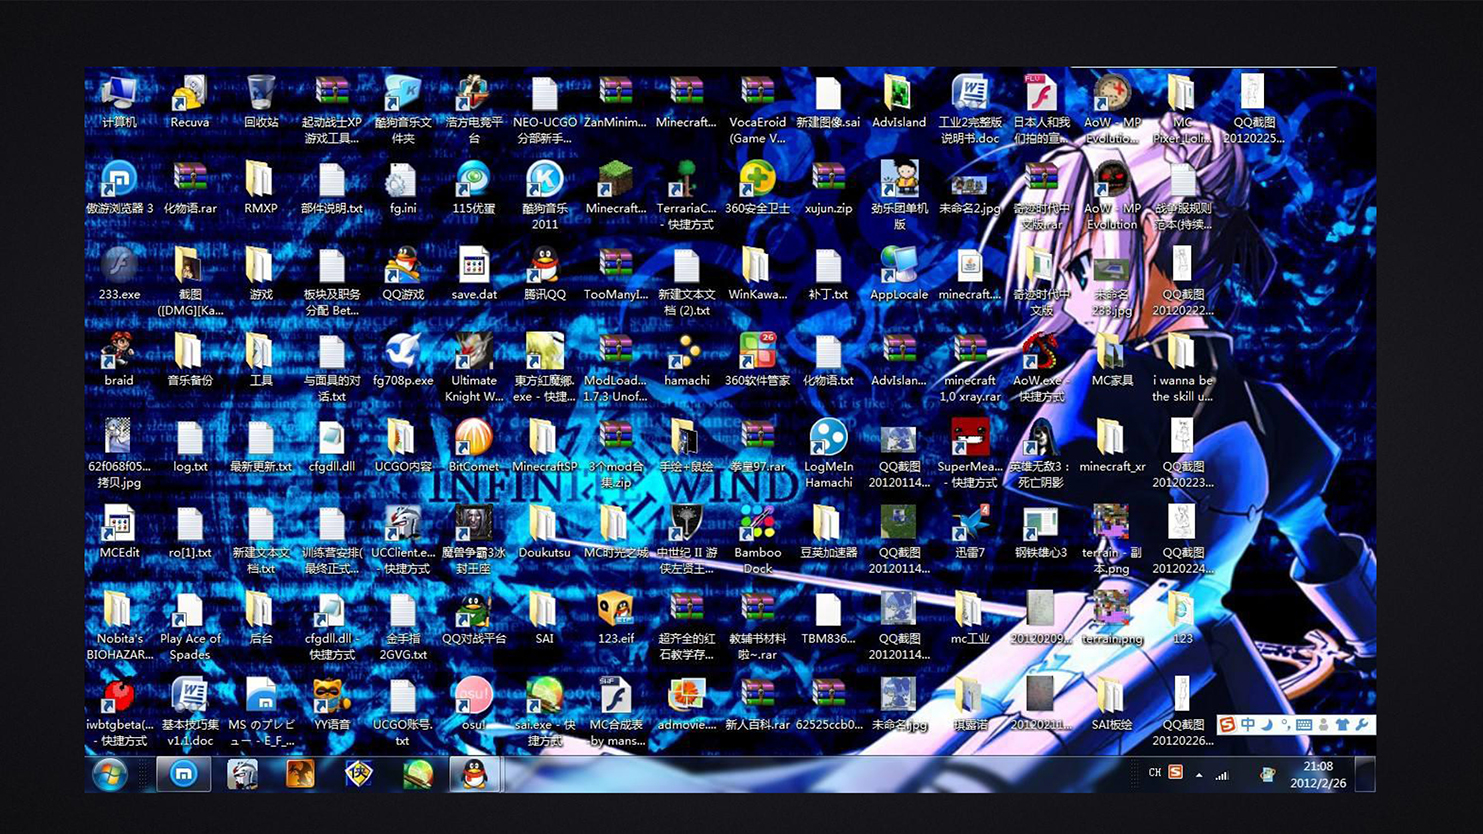The height and width of the screenshot is (834, 1483).
Task: Toggle Sogou IME moon half-width icon
Action: (1266, 724)
